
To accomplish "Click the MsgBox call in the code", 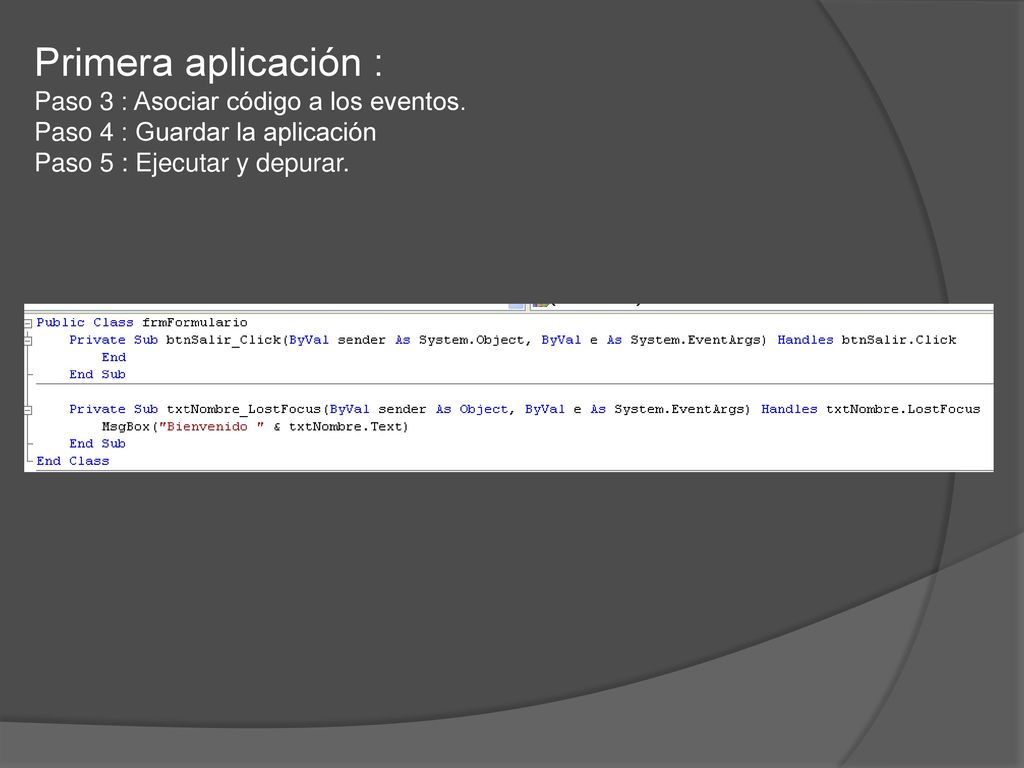I will [x=125, y=426].
